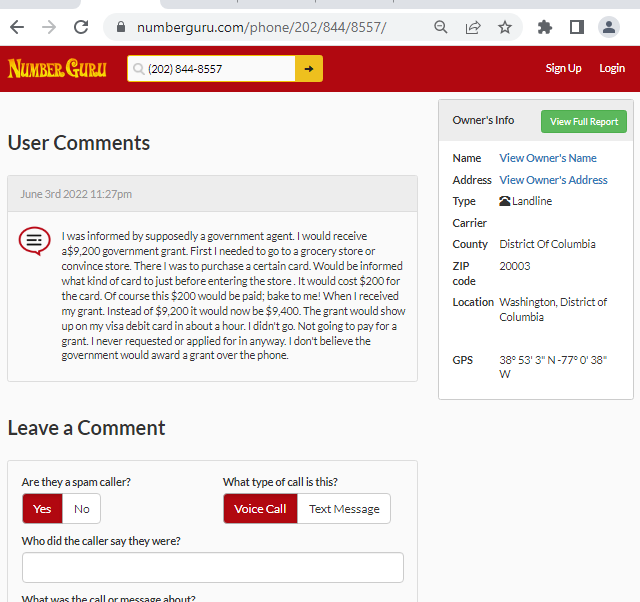
Task: Open the Login page
Action: [x=612, y=68]
